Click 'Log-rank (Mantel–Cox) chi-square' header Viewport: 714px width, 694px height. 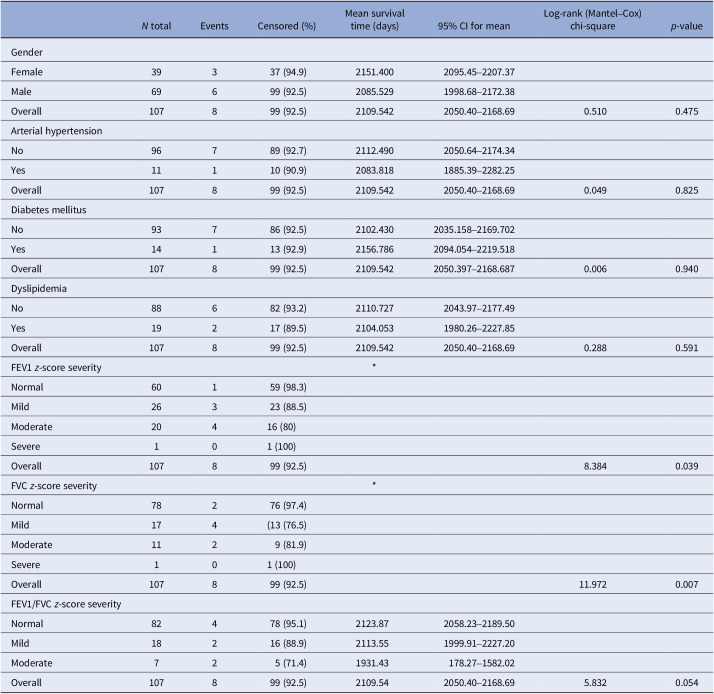point(592,20)
